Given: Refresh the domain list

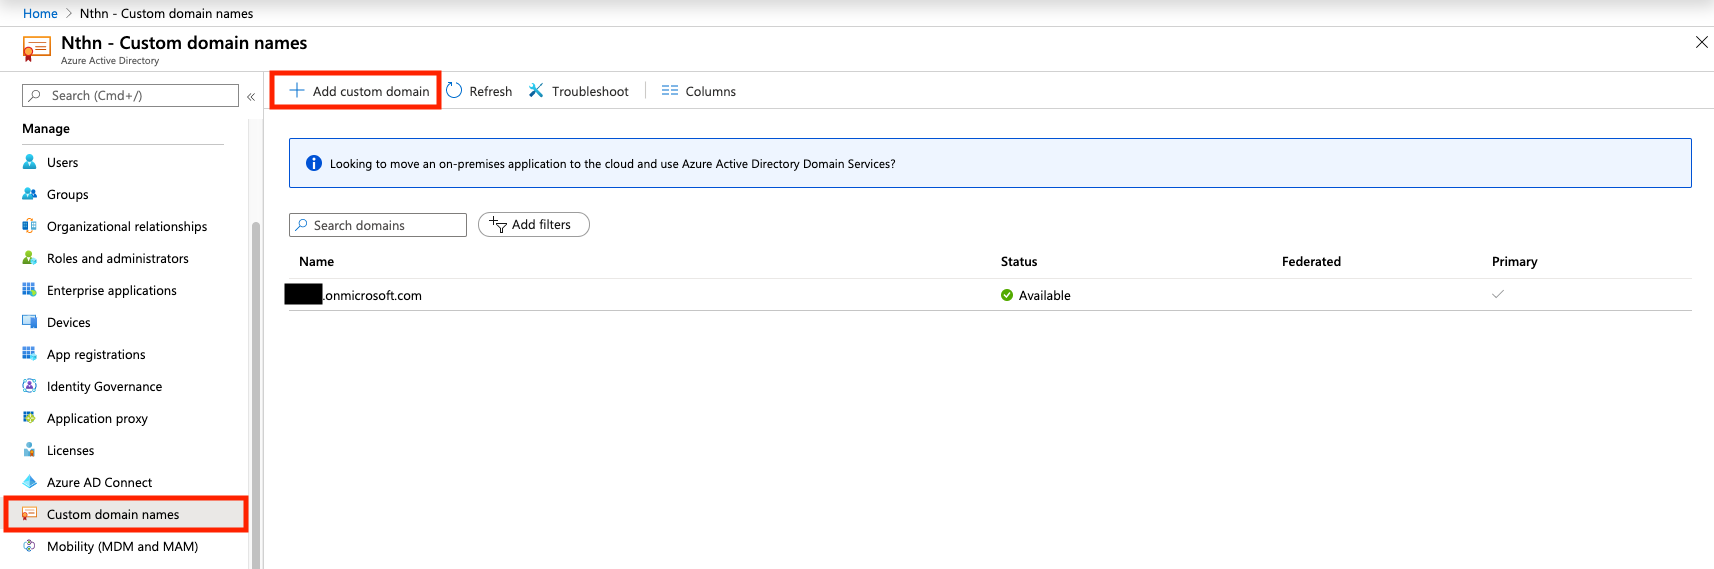Looking at the screenshot, I should (479, 91).
